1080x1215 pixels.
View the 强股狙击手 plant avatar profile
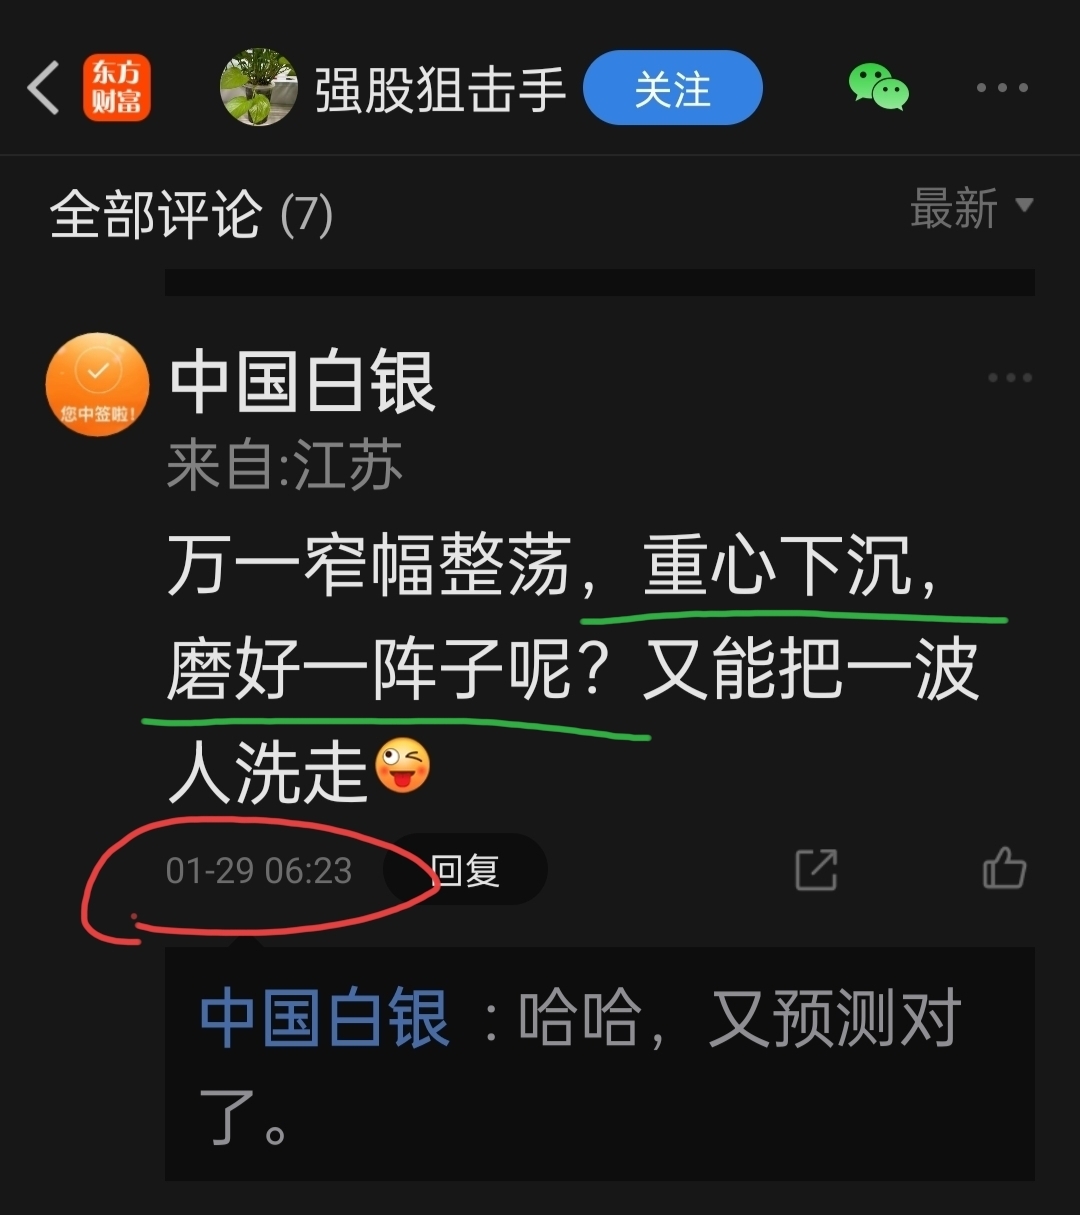[259, 87]
